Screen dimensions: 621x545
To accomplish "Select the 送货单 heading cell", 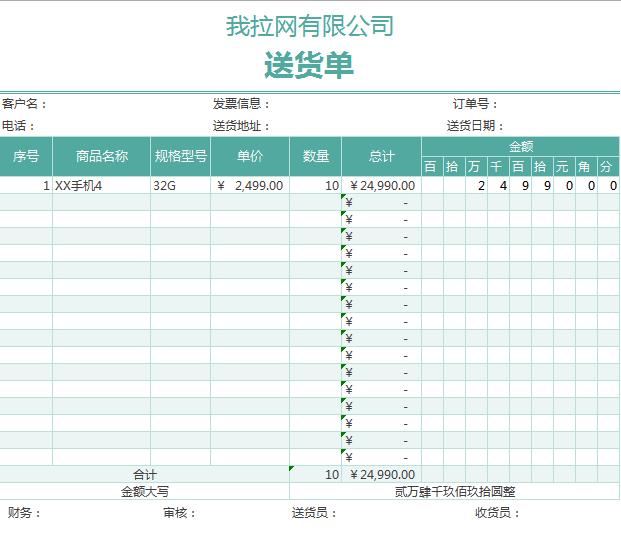I will click(309, 66).
